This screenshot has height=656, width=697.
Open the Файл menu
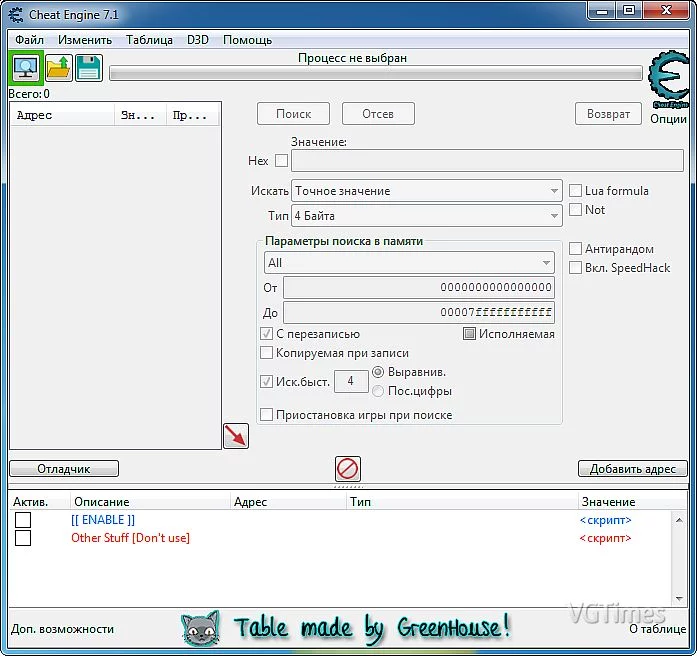(x=29, y=40)
